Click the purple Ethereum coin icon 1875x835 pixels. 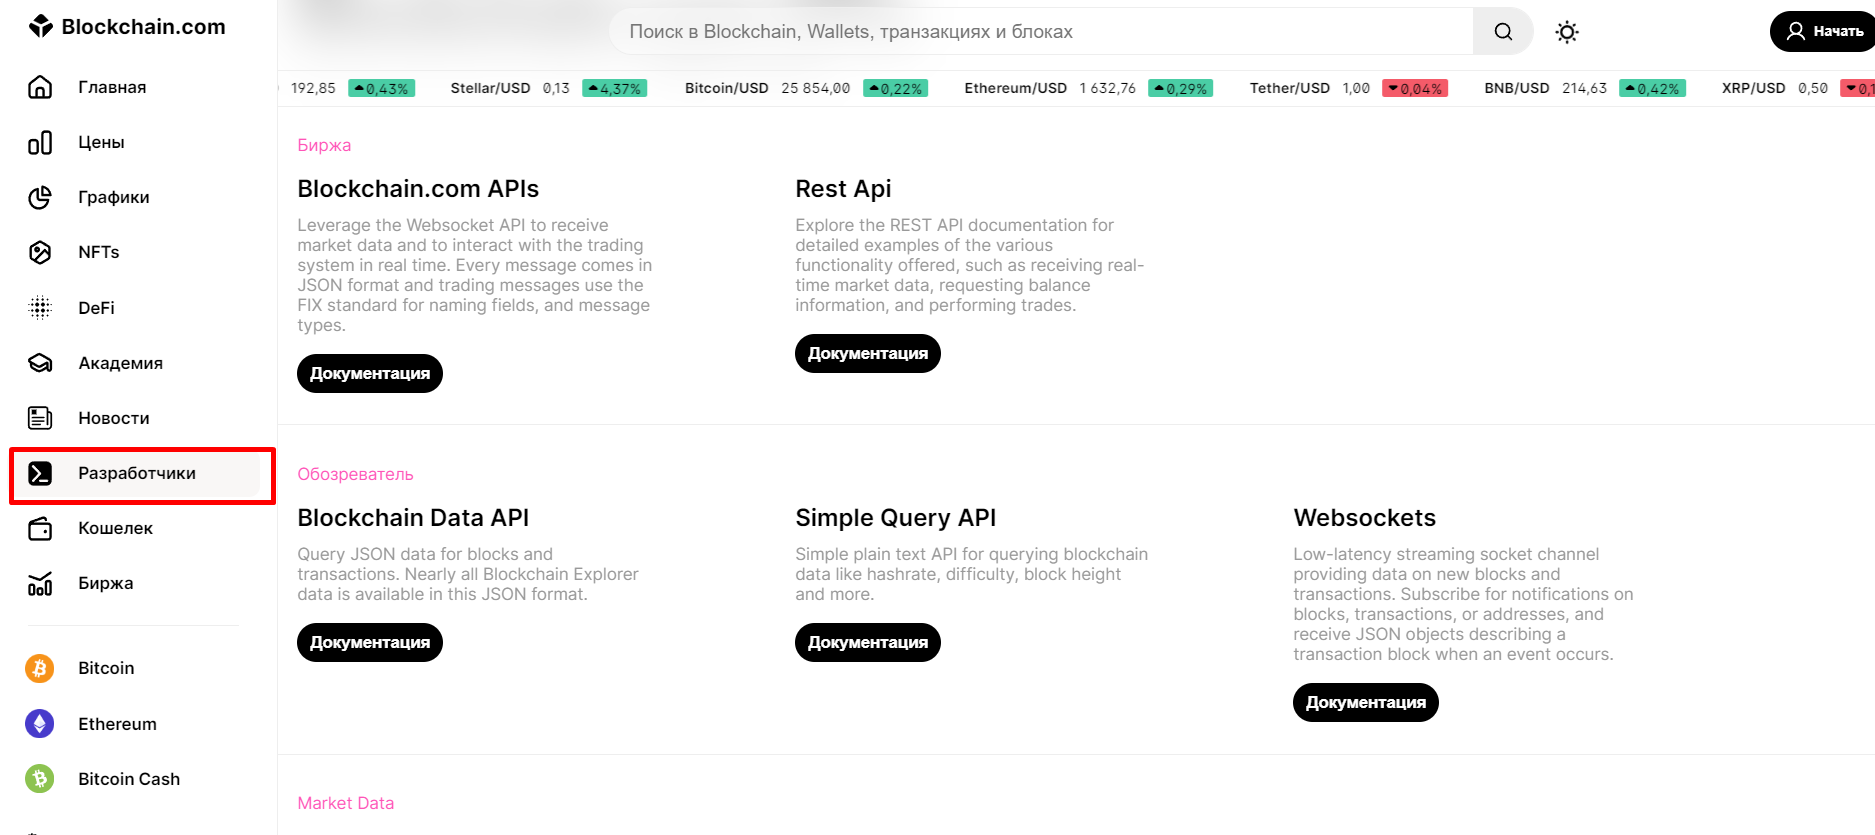(40, 724)
